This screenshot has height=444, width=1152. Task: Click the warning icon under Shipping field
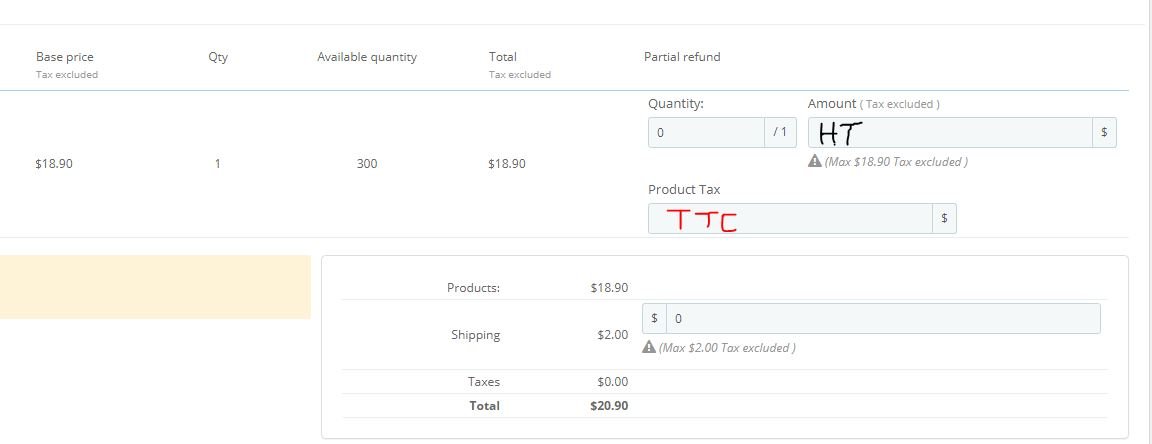coord(648,347)
